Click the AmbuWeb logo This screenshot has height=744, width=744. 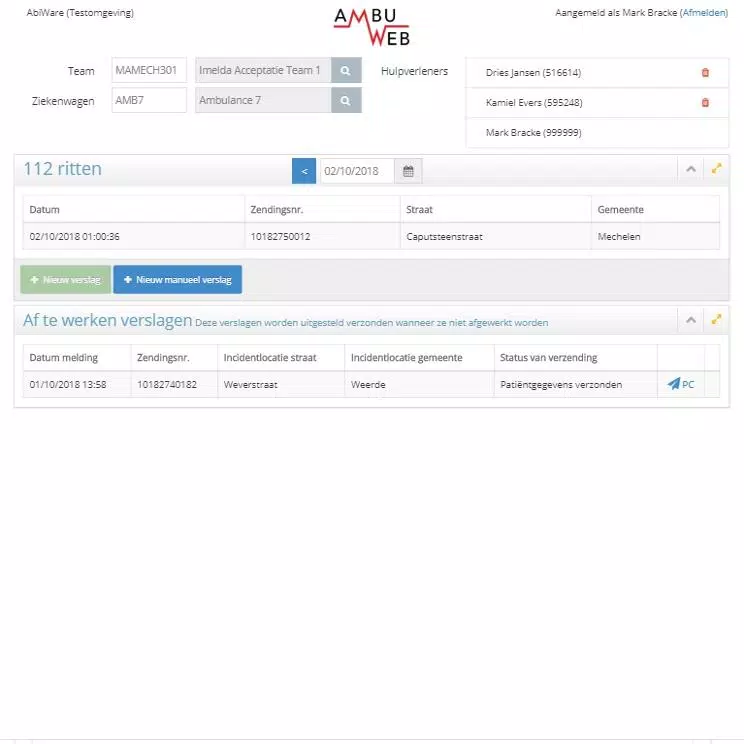tap(371, 27)
